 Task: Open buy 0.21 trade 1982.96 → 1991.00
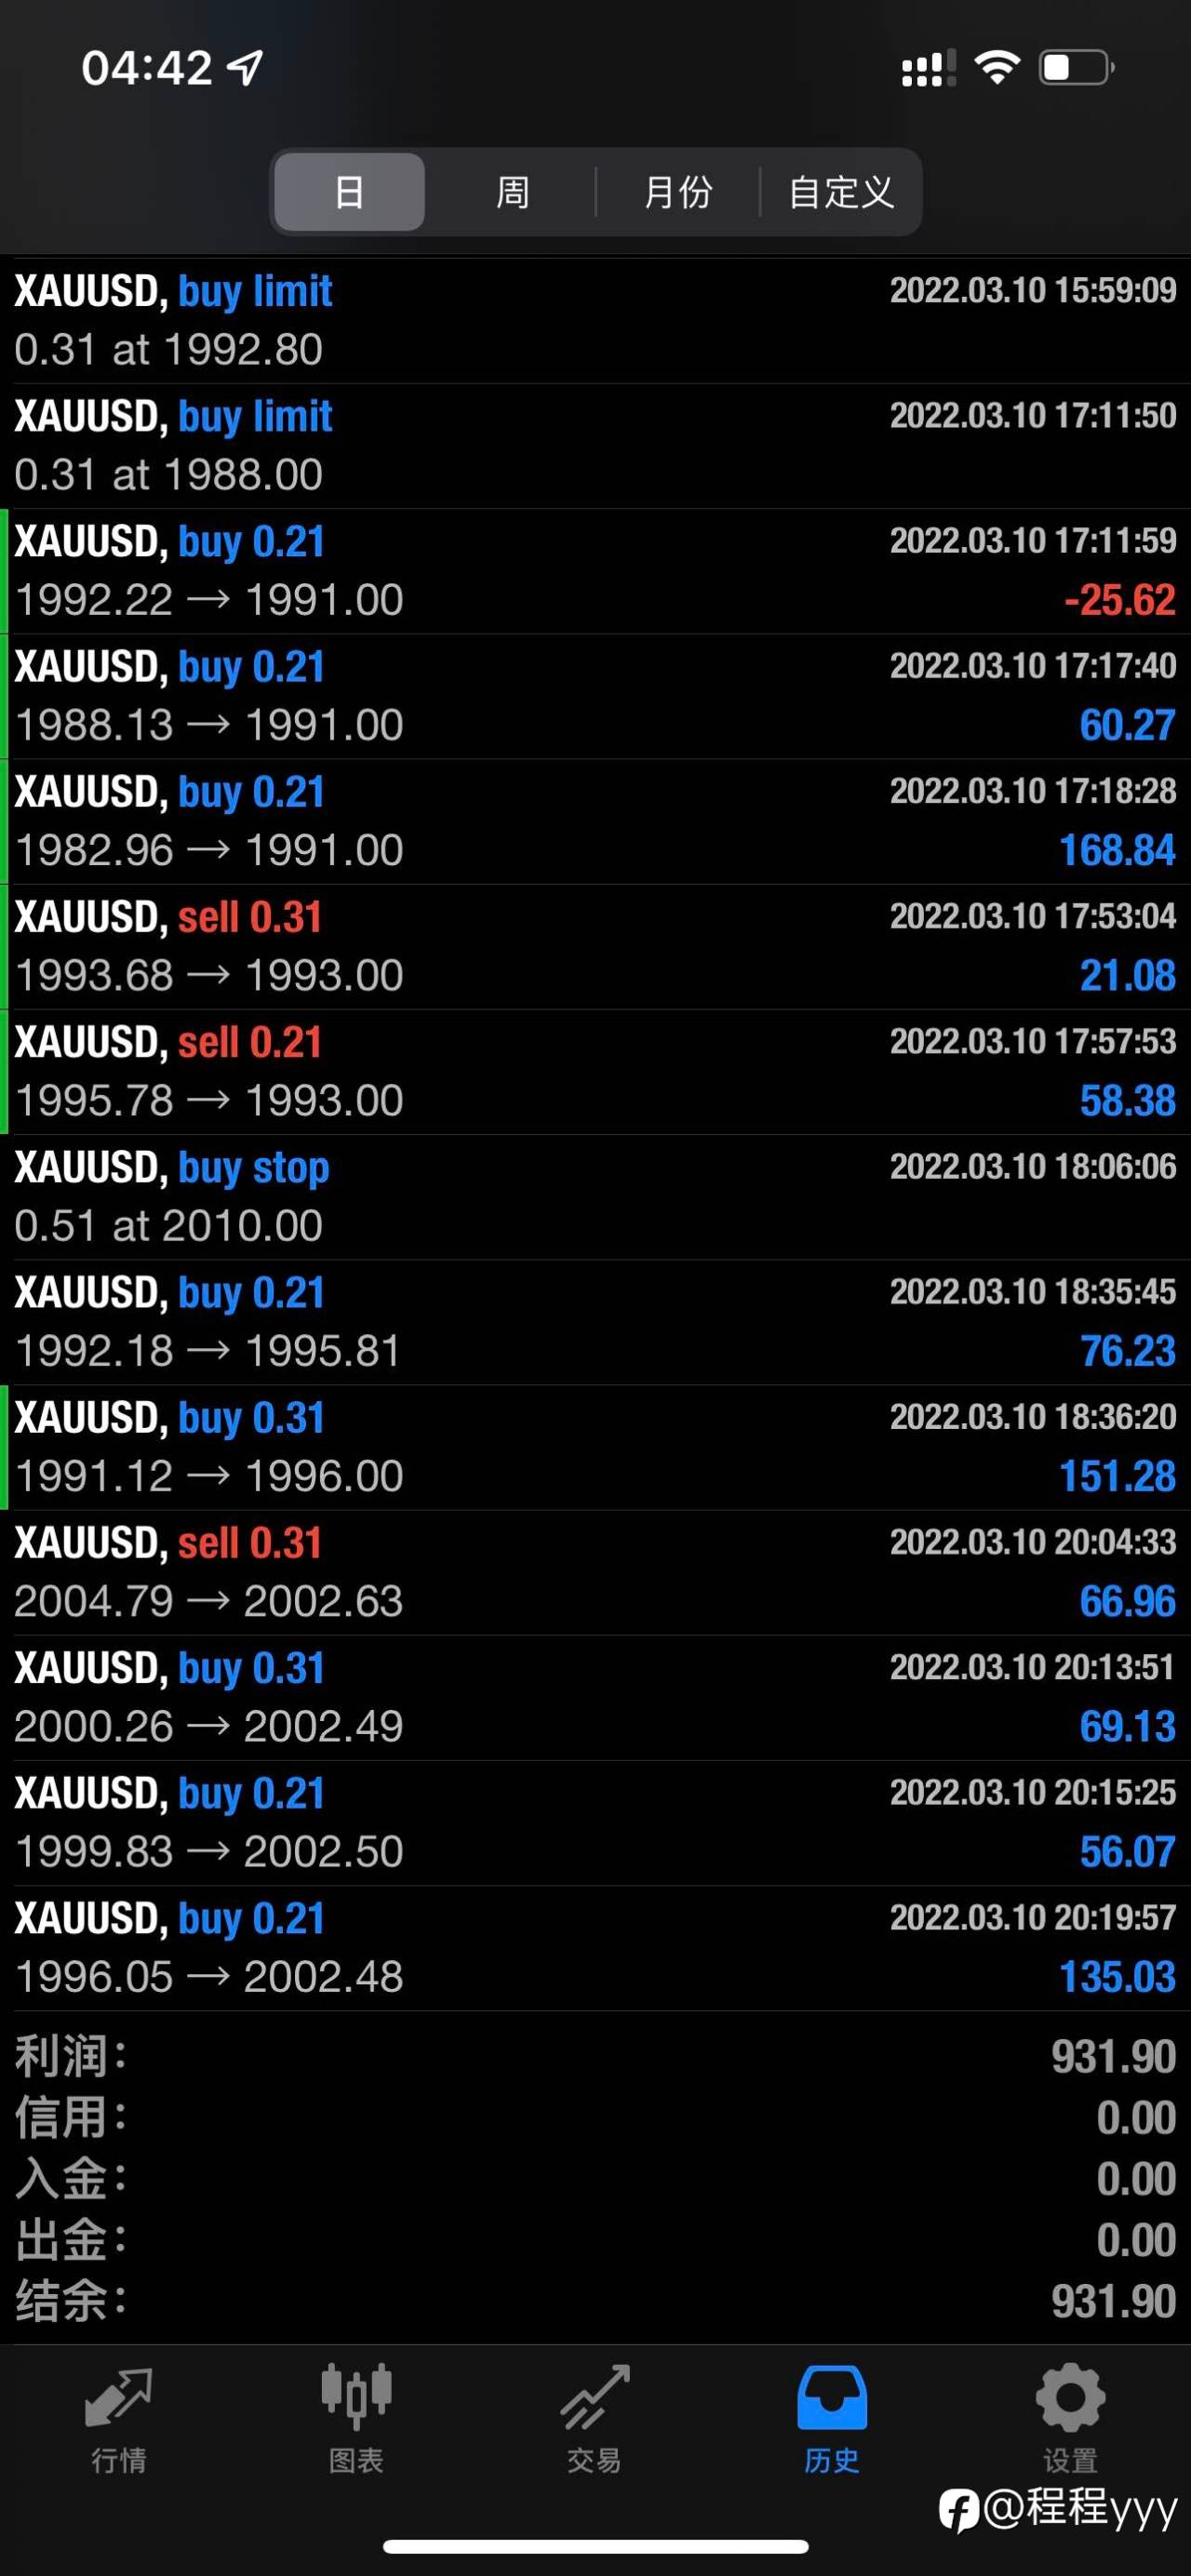pyautogui.click(x=595, y=821)
